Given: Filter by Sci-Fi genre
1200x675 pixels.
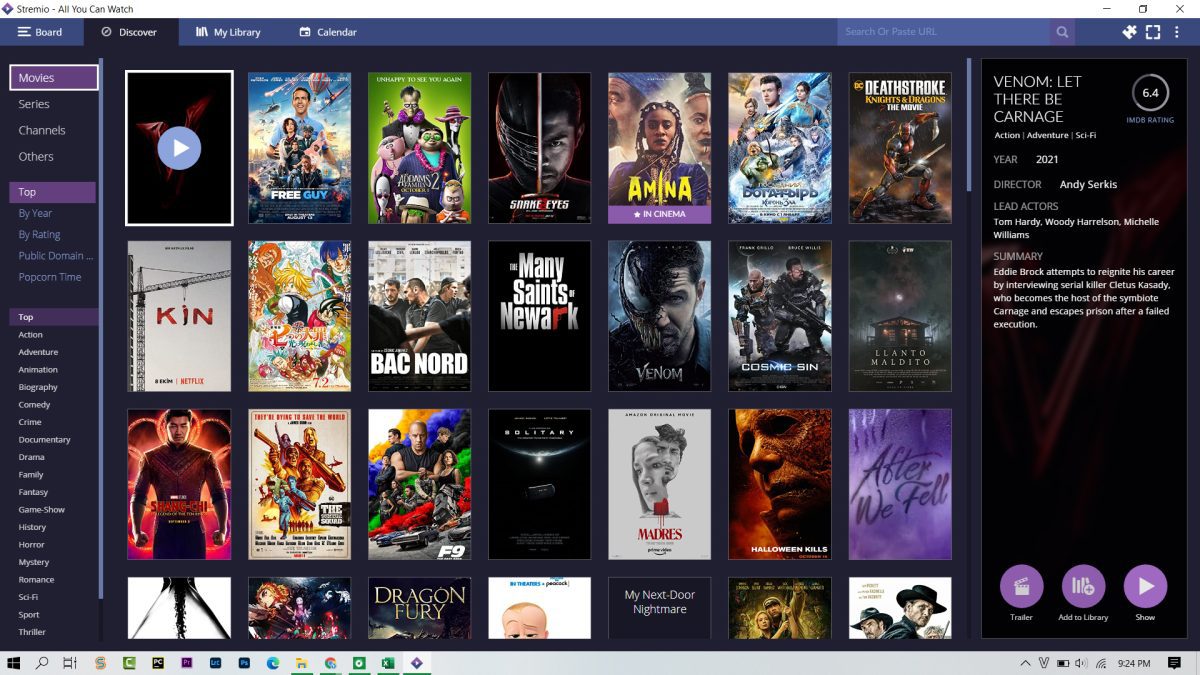Looking at the screenshot, I should tap(28, 597).
